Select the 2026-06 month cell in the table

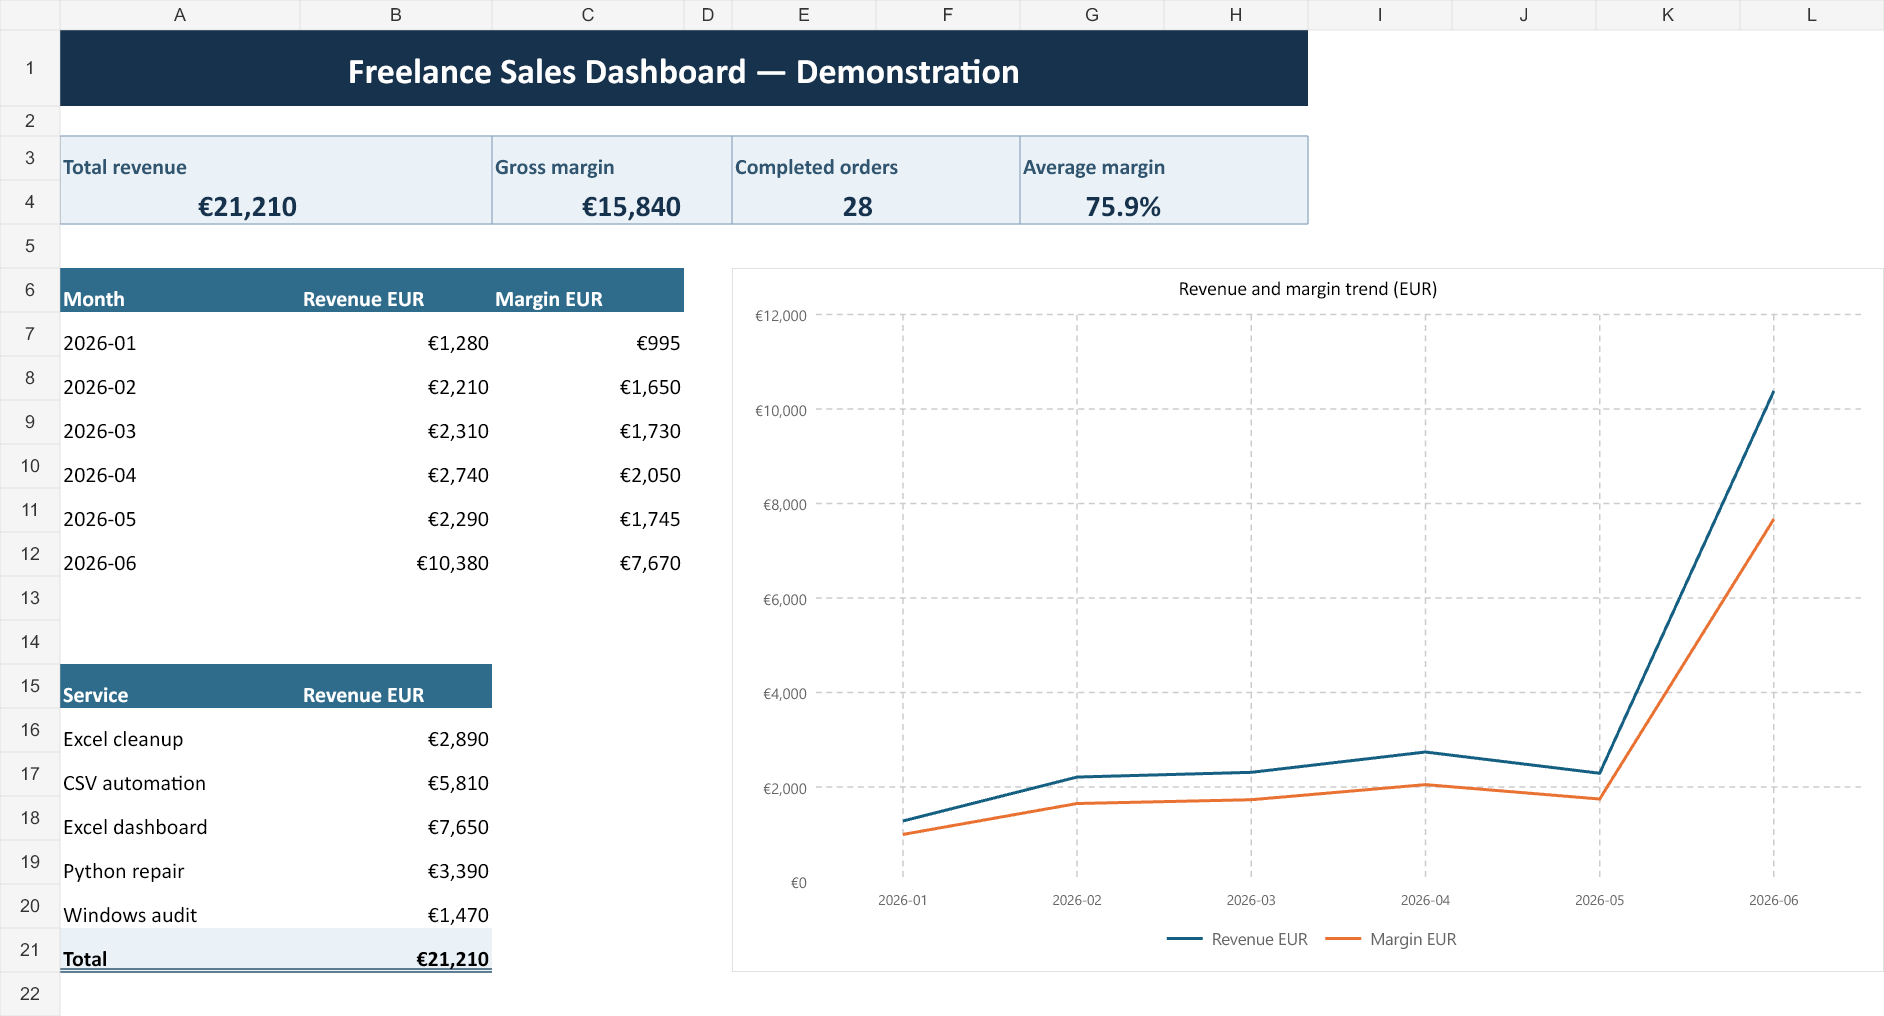coord(180,554)
